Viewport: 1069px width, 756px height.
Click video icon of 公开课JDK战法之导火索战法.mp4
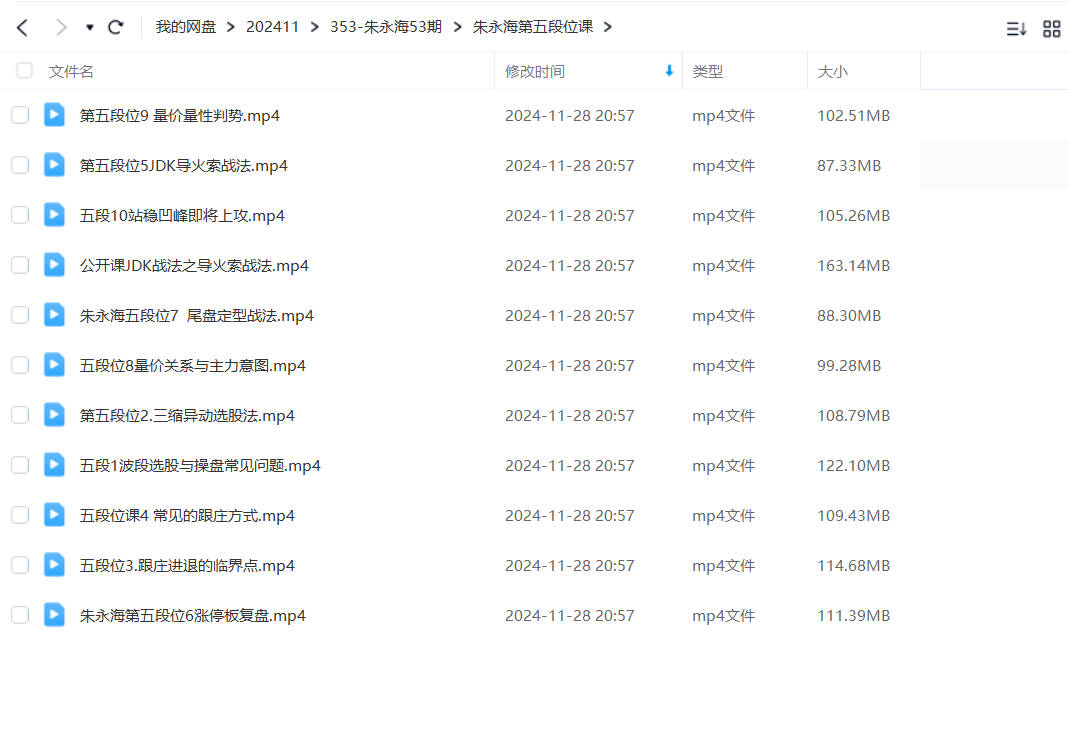point(55,264)
